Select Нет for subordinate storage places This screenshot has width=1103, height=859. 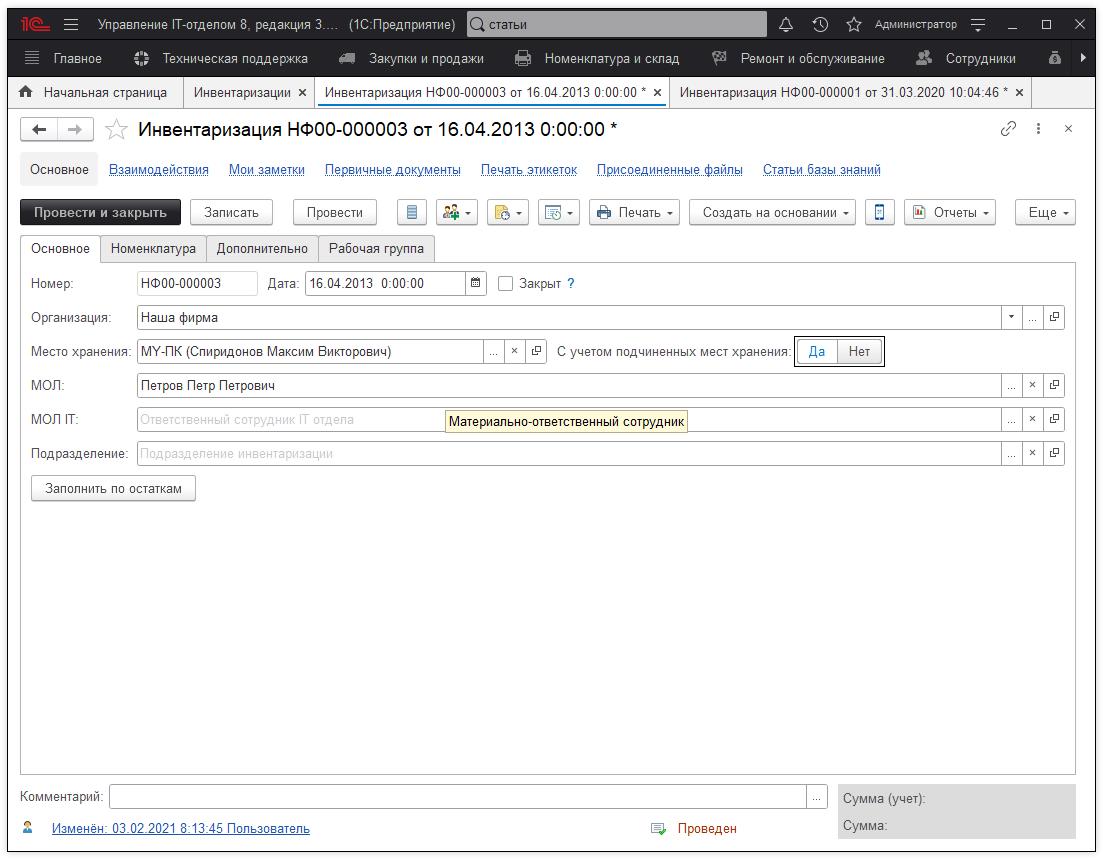pyautogui.click(x=859, y=351)
